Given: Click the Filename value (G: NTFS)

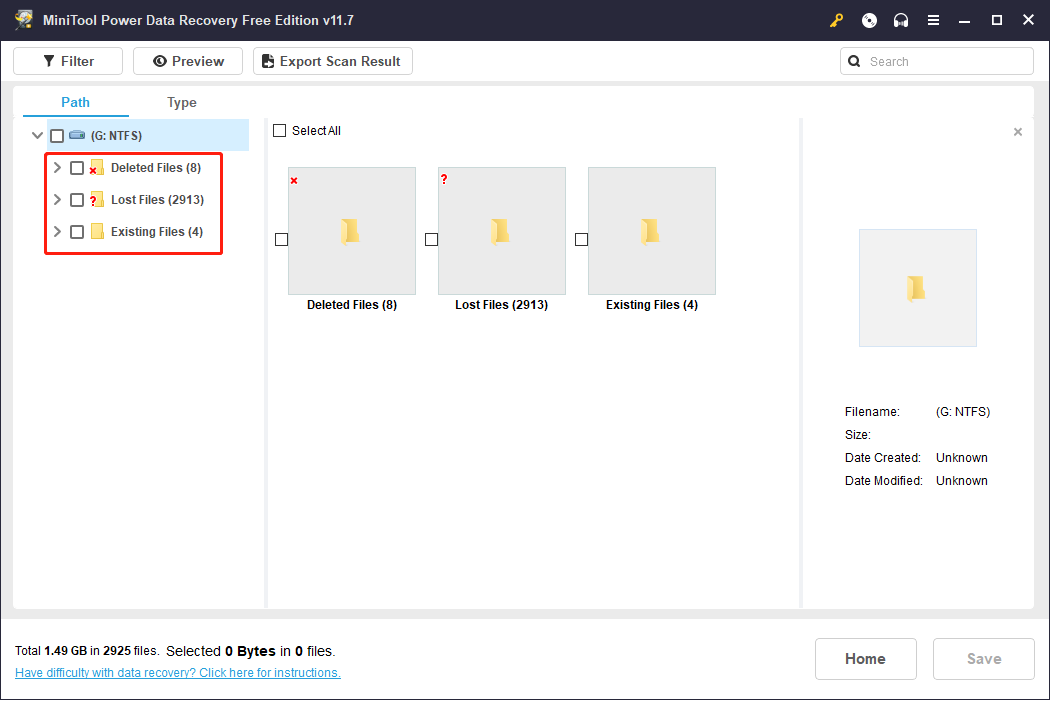Looking at the screenshot, I should click(963, 411).
